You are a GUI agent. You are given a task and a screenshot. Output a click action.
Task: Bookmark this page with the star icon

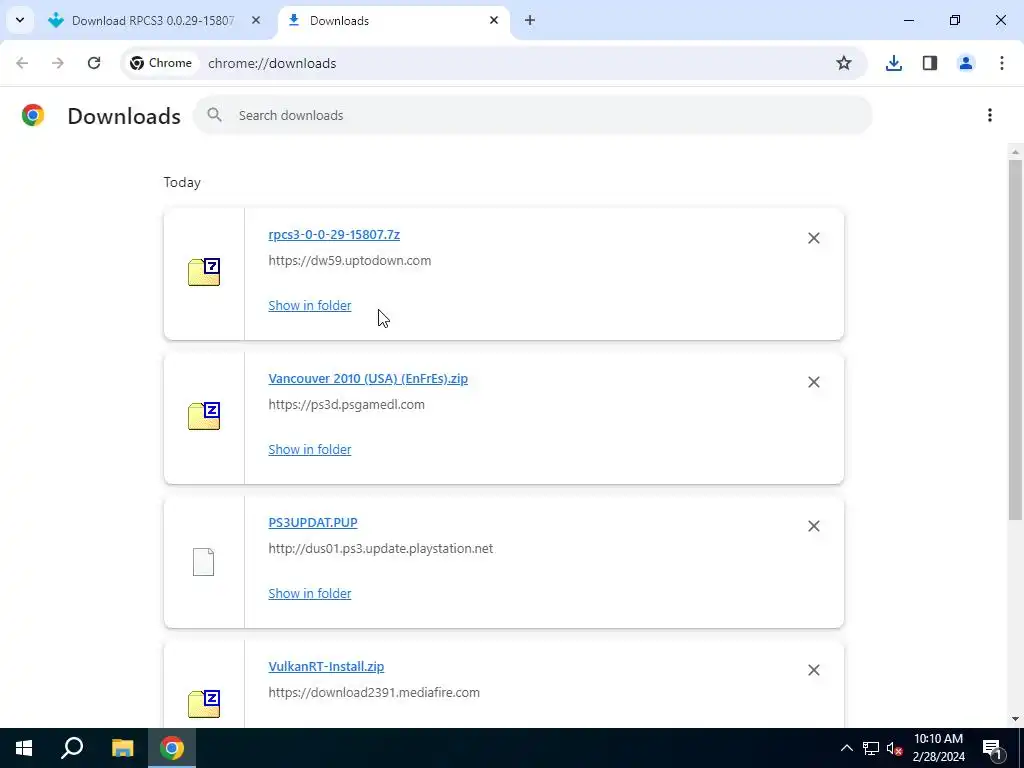844,63
